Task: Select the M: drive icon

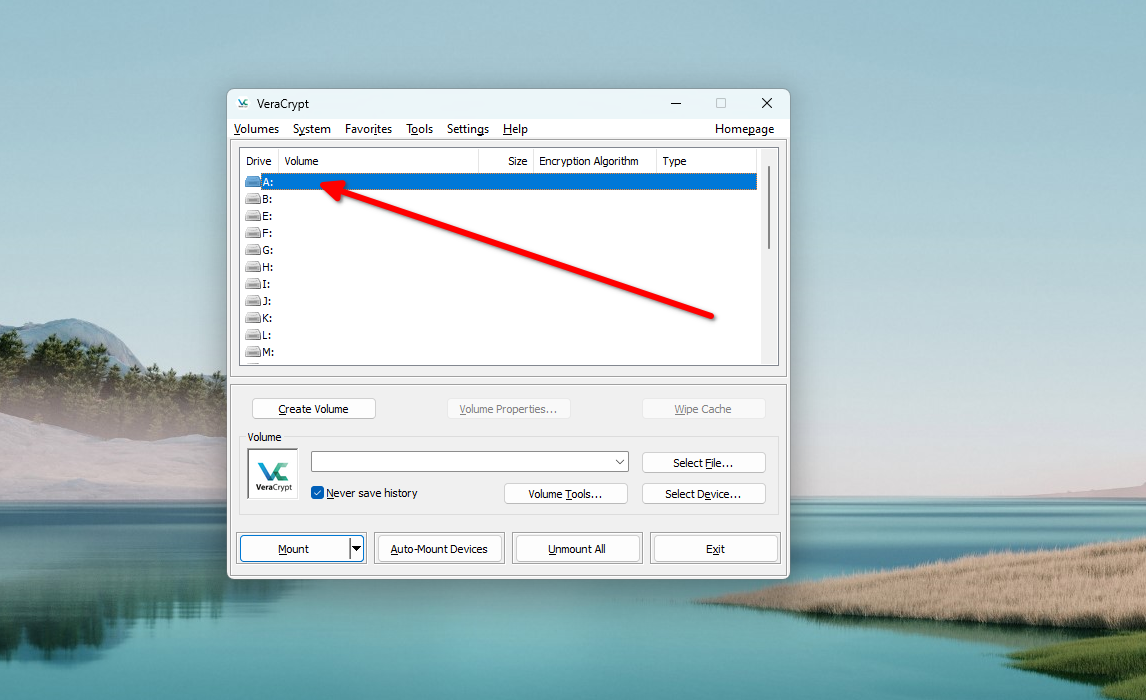Action: pyautogui.click(x=253, y=351)
